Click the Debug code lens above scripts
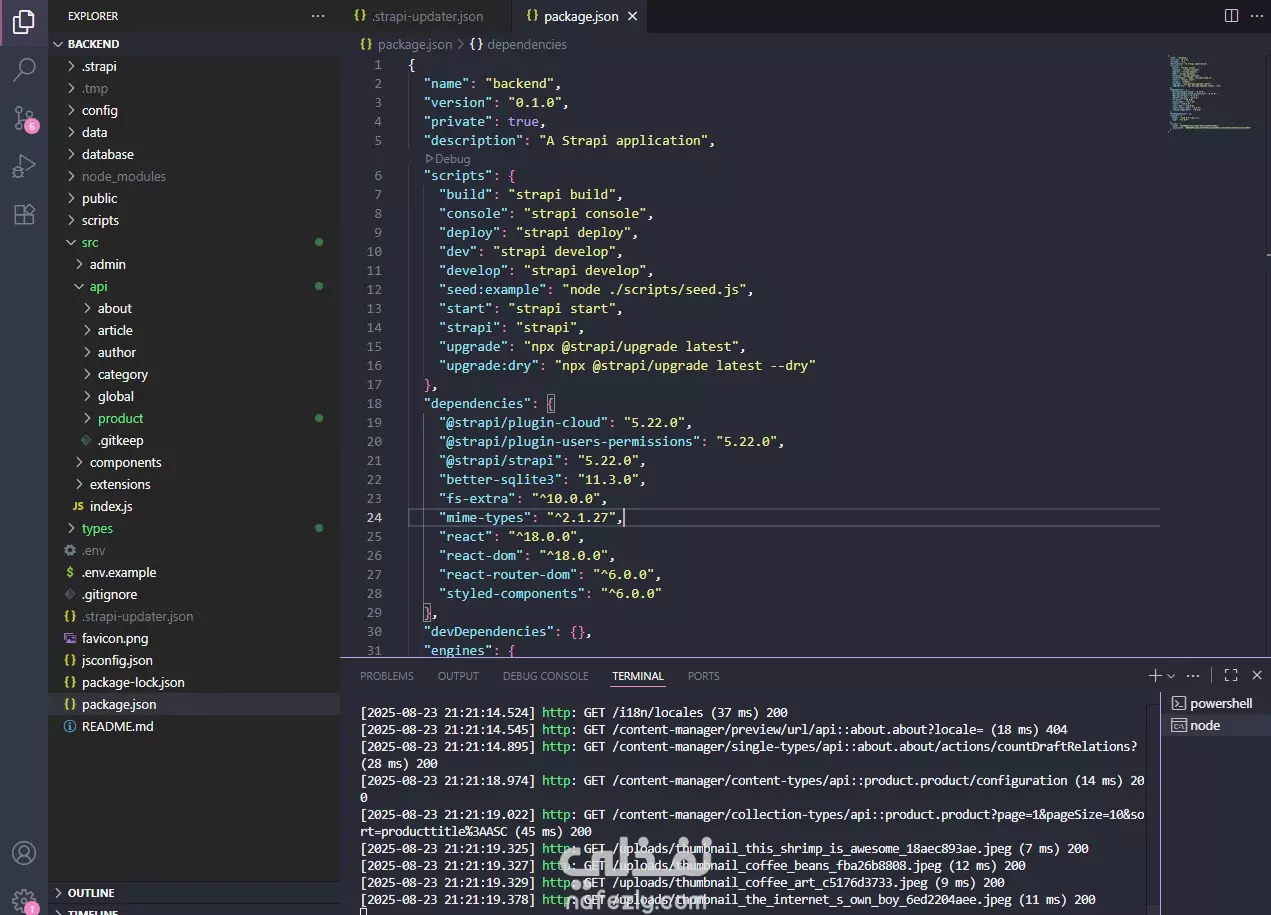Image resolution: width=1271 pixels, height=915 pixels. coord(448,158)
